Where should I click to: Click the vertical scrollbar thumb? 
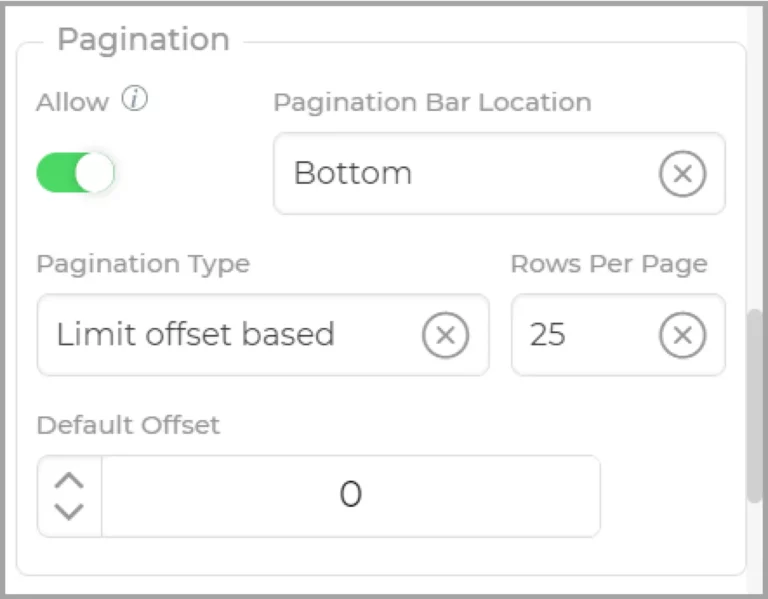[x=755, y=406]
